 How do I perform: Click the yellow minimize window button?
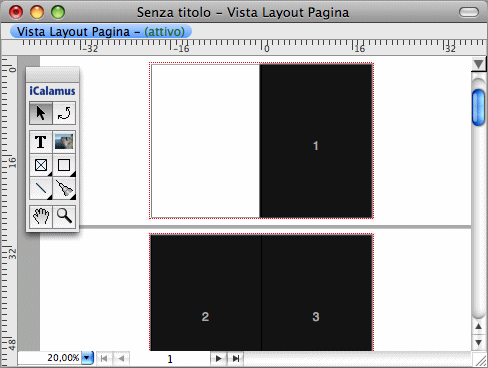37,12
